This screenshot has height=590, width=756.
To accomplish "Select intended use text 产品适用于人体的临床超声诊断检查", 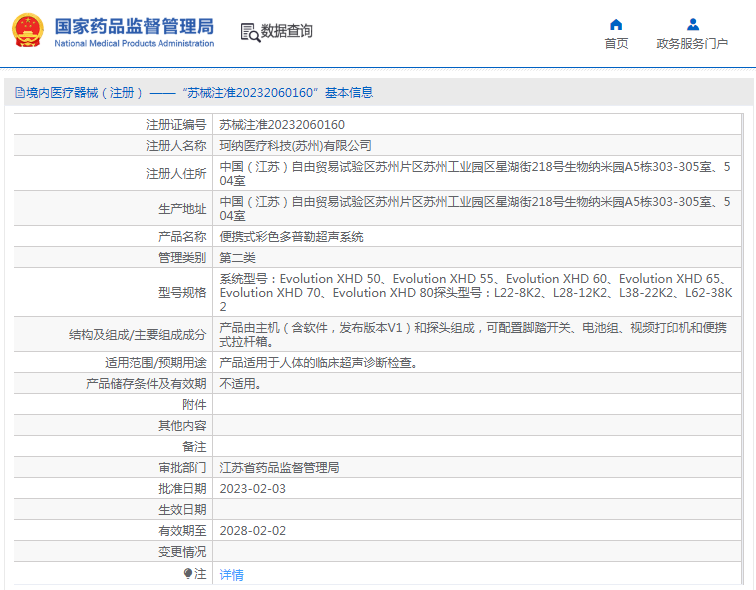I will pyautogui.click(x=318, y=362).
